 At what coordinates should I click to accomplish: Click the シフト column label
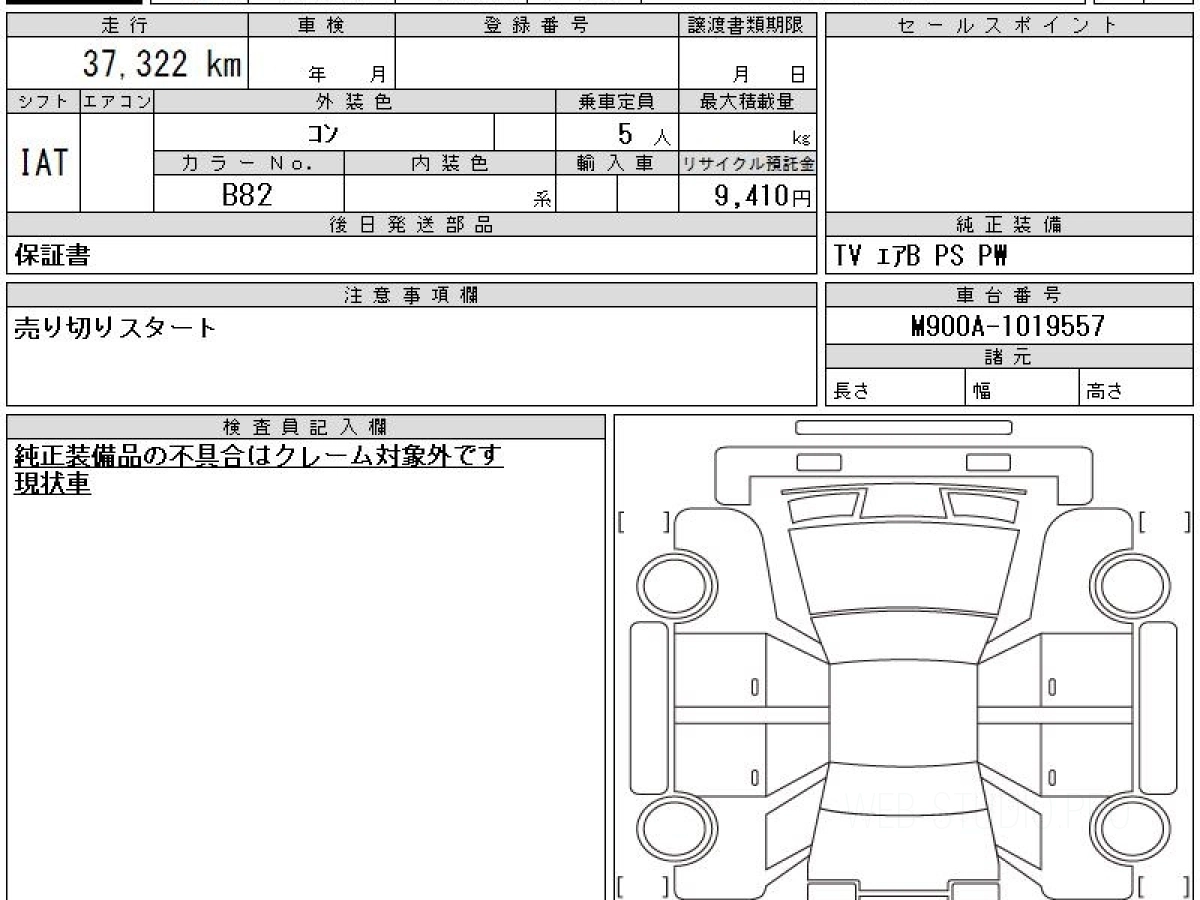[x=43, y=102]
